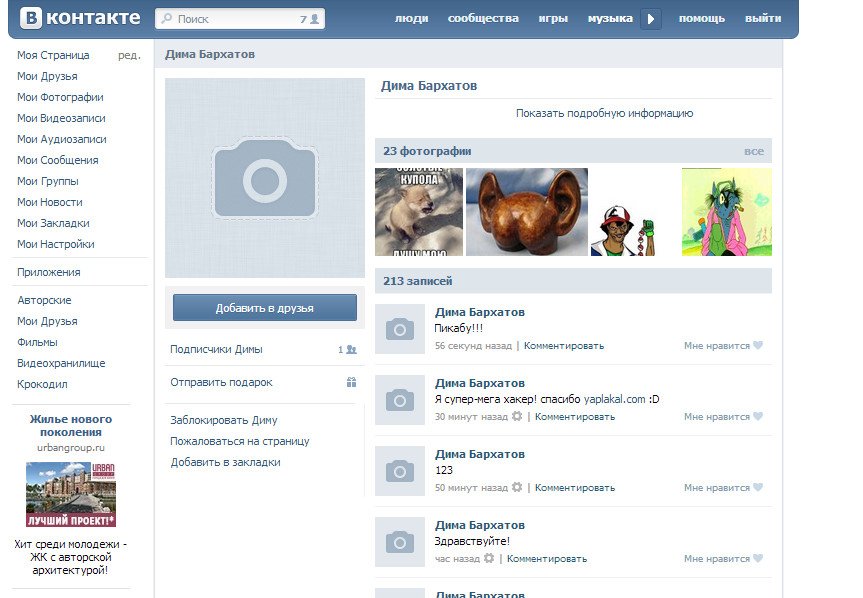
Task: Like the "Пикабу!!!" post with the heart
Action: (x=757, y=346)
